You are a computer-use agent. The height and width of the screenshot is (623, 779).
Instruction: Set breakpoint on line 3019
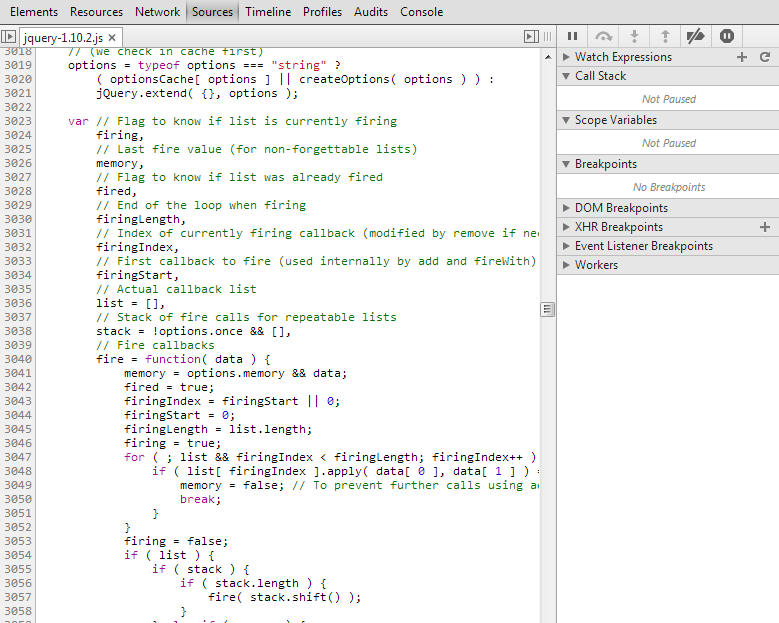pyautogui.click(x=18, y=65)
